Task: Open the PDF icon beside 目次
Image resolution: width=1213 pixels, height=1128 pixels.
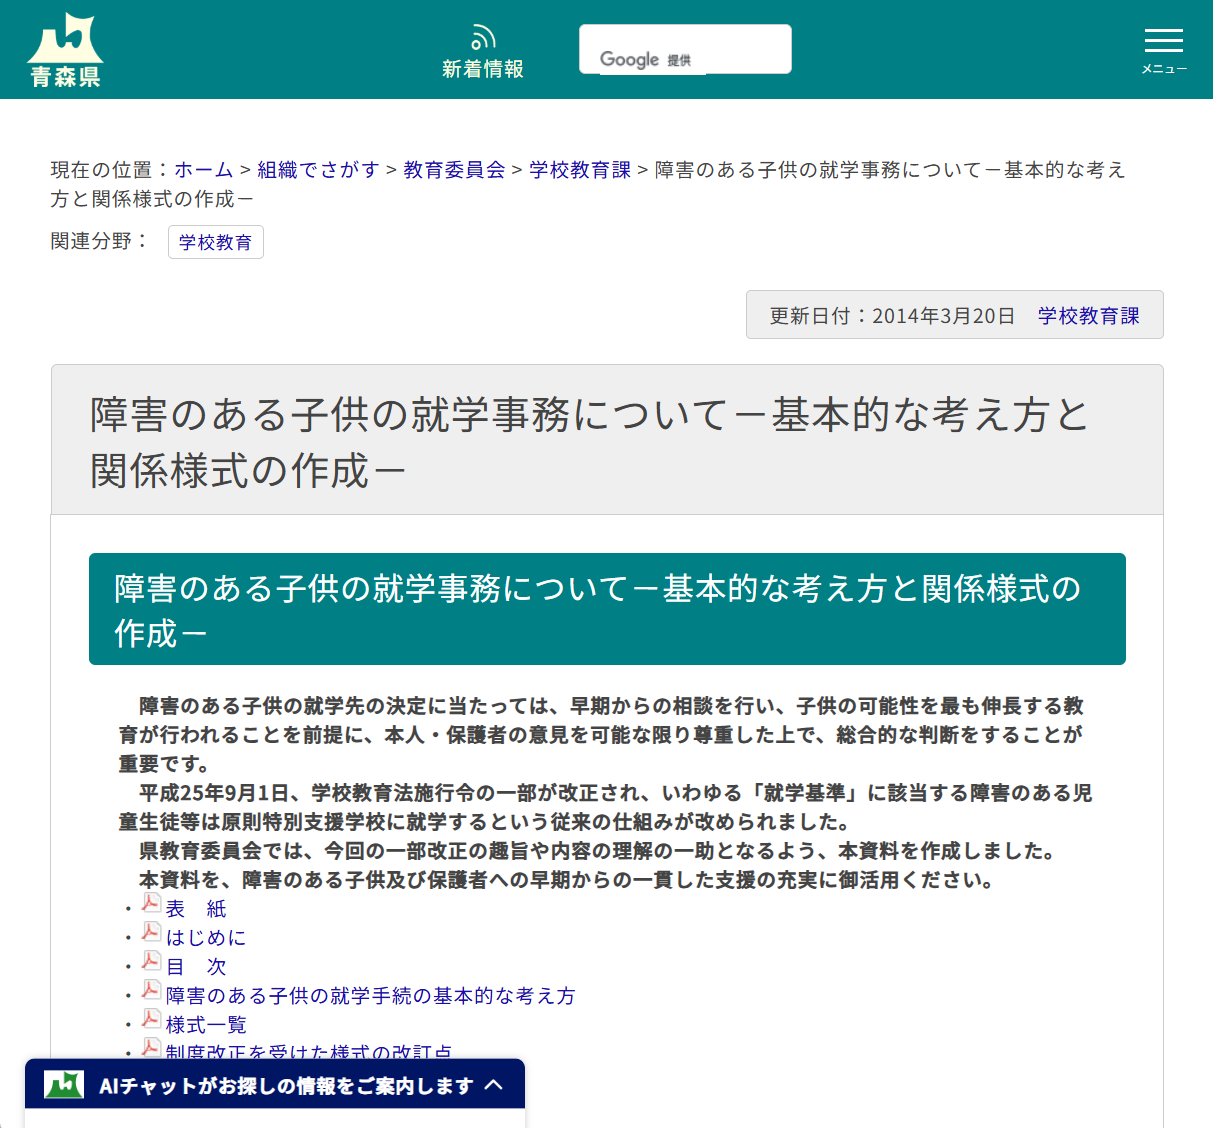Action: pyautogui.click(x=150, y=961)
